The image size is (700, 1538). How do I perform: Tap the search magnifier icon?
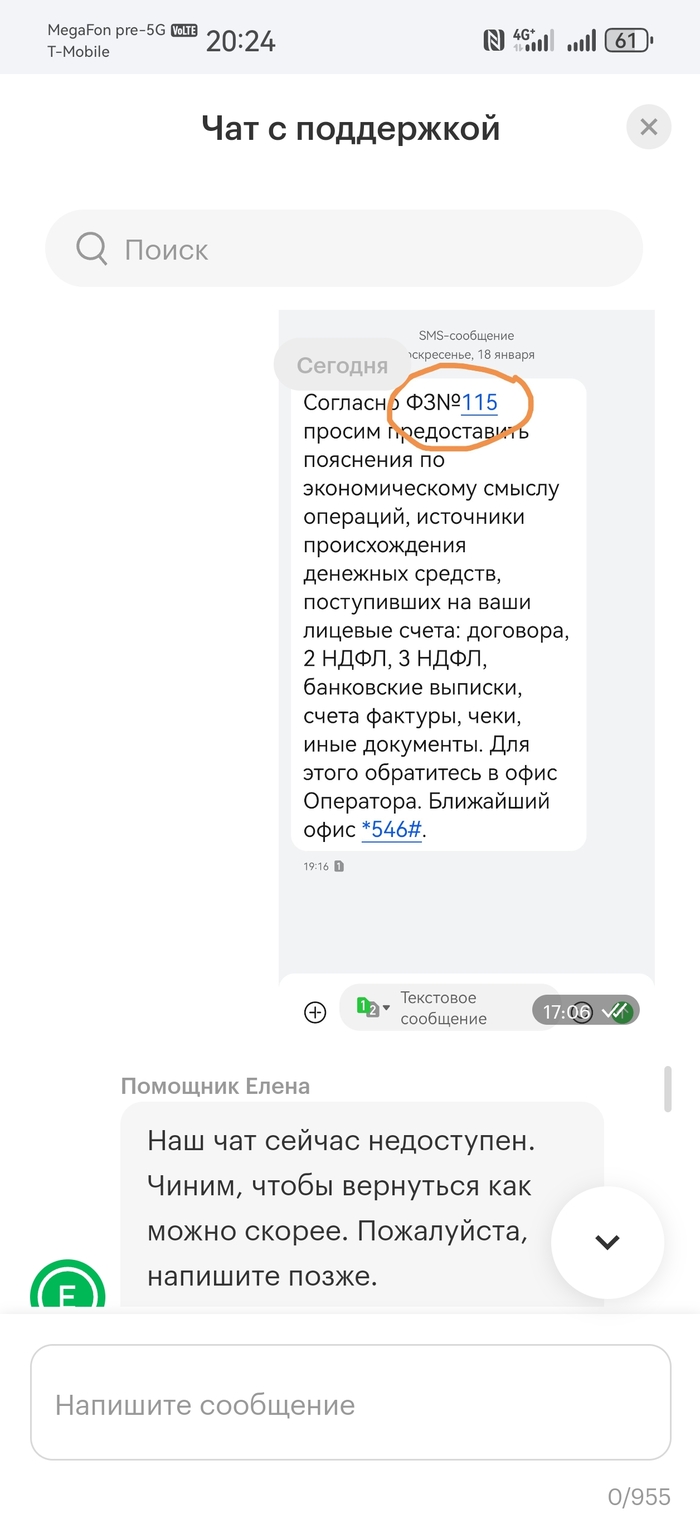click(91, 248)
